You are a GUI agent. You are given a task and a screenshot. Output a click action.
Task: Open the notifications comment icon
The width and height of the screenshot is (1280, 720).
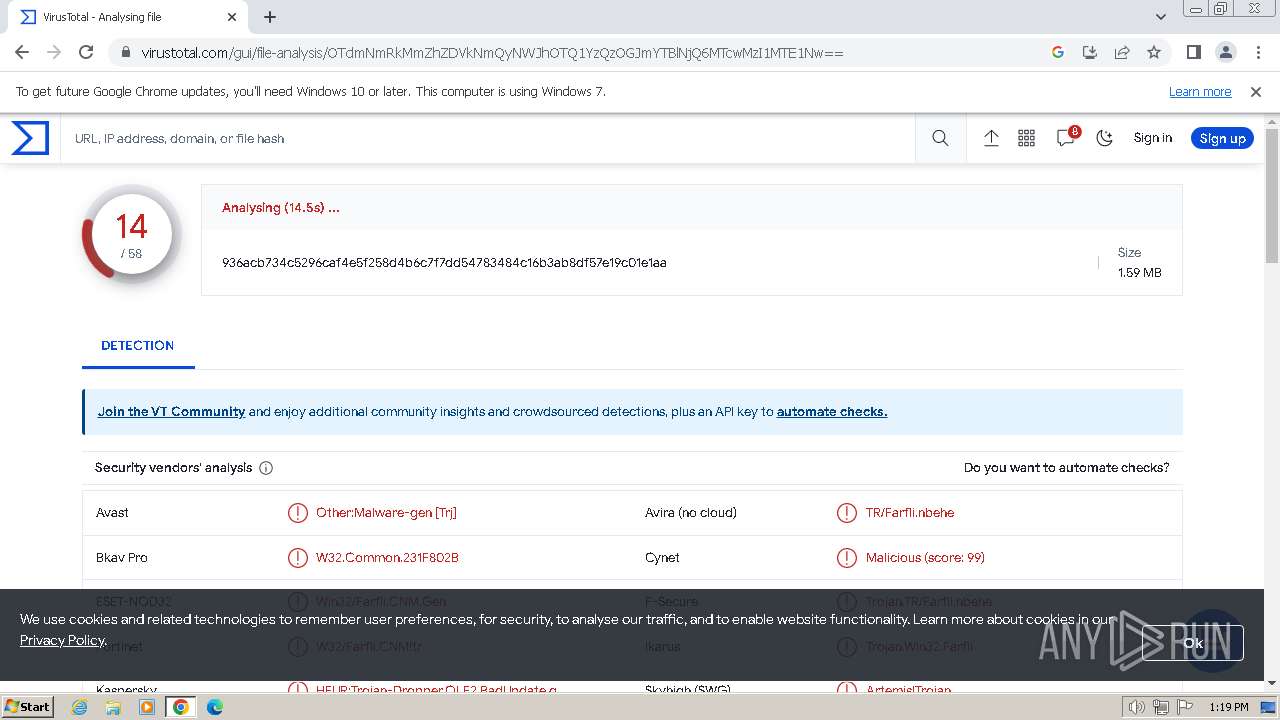click(x=1066, y=138)
